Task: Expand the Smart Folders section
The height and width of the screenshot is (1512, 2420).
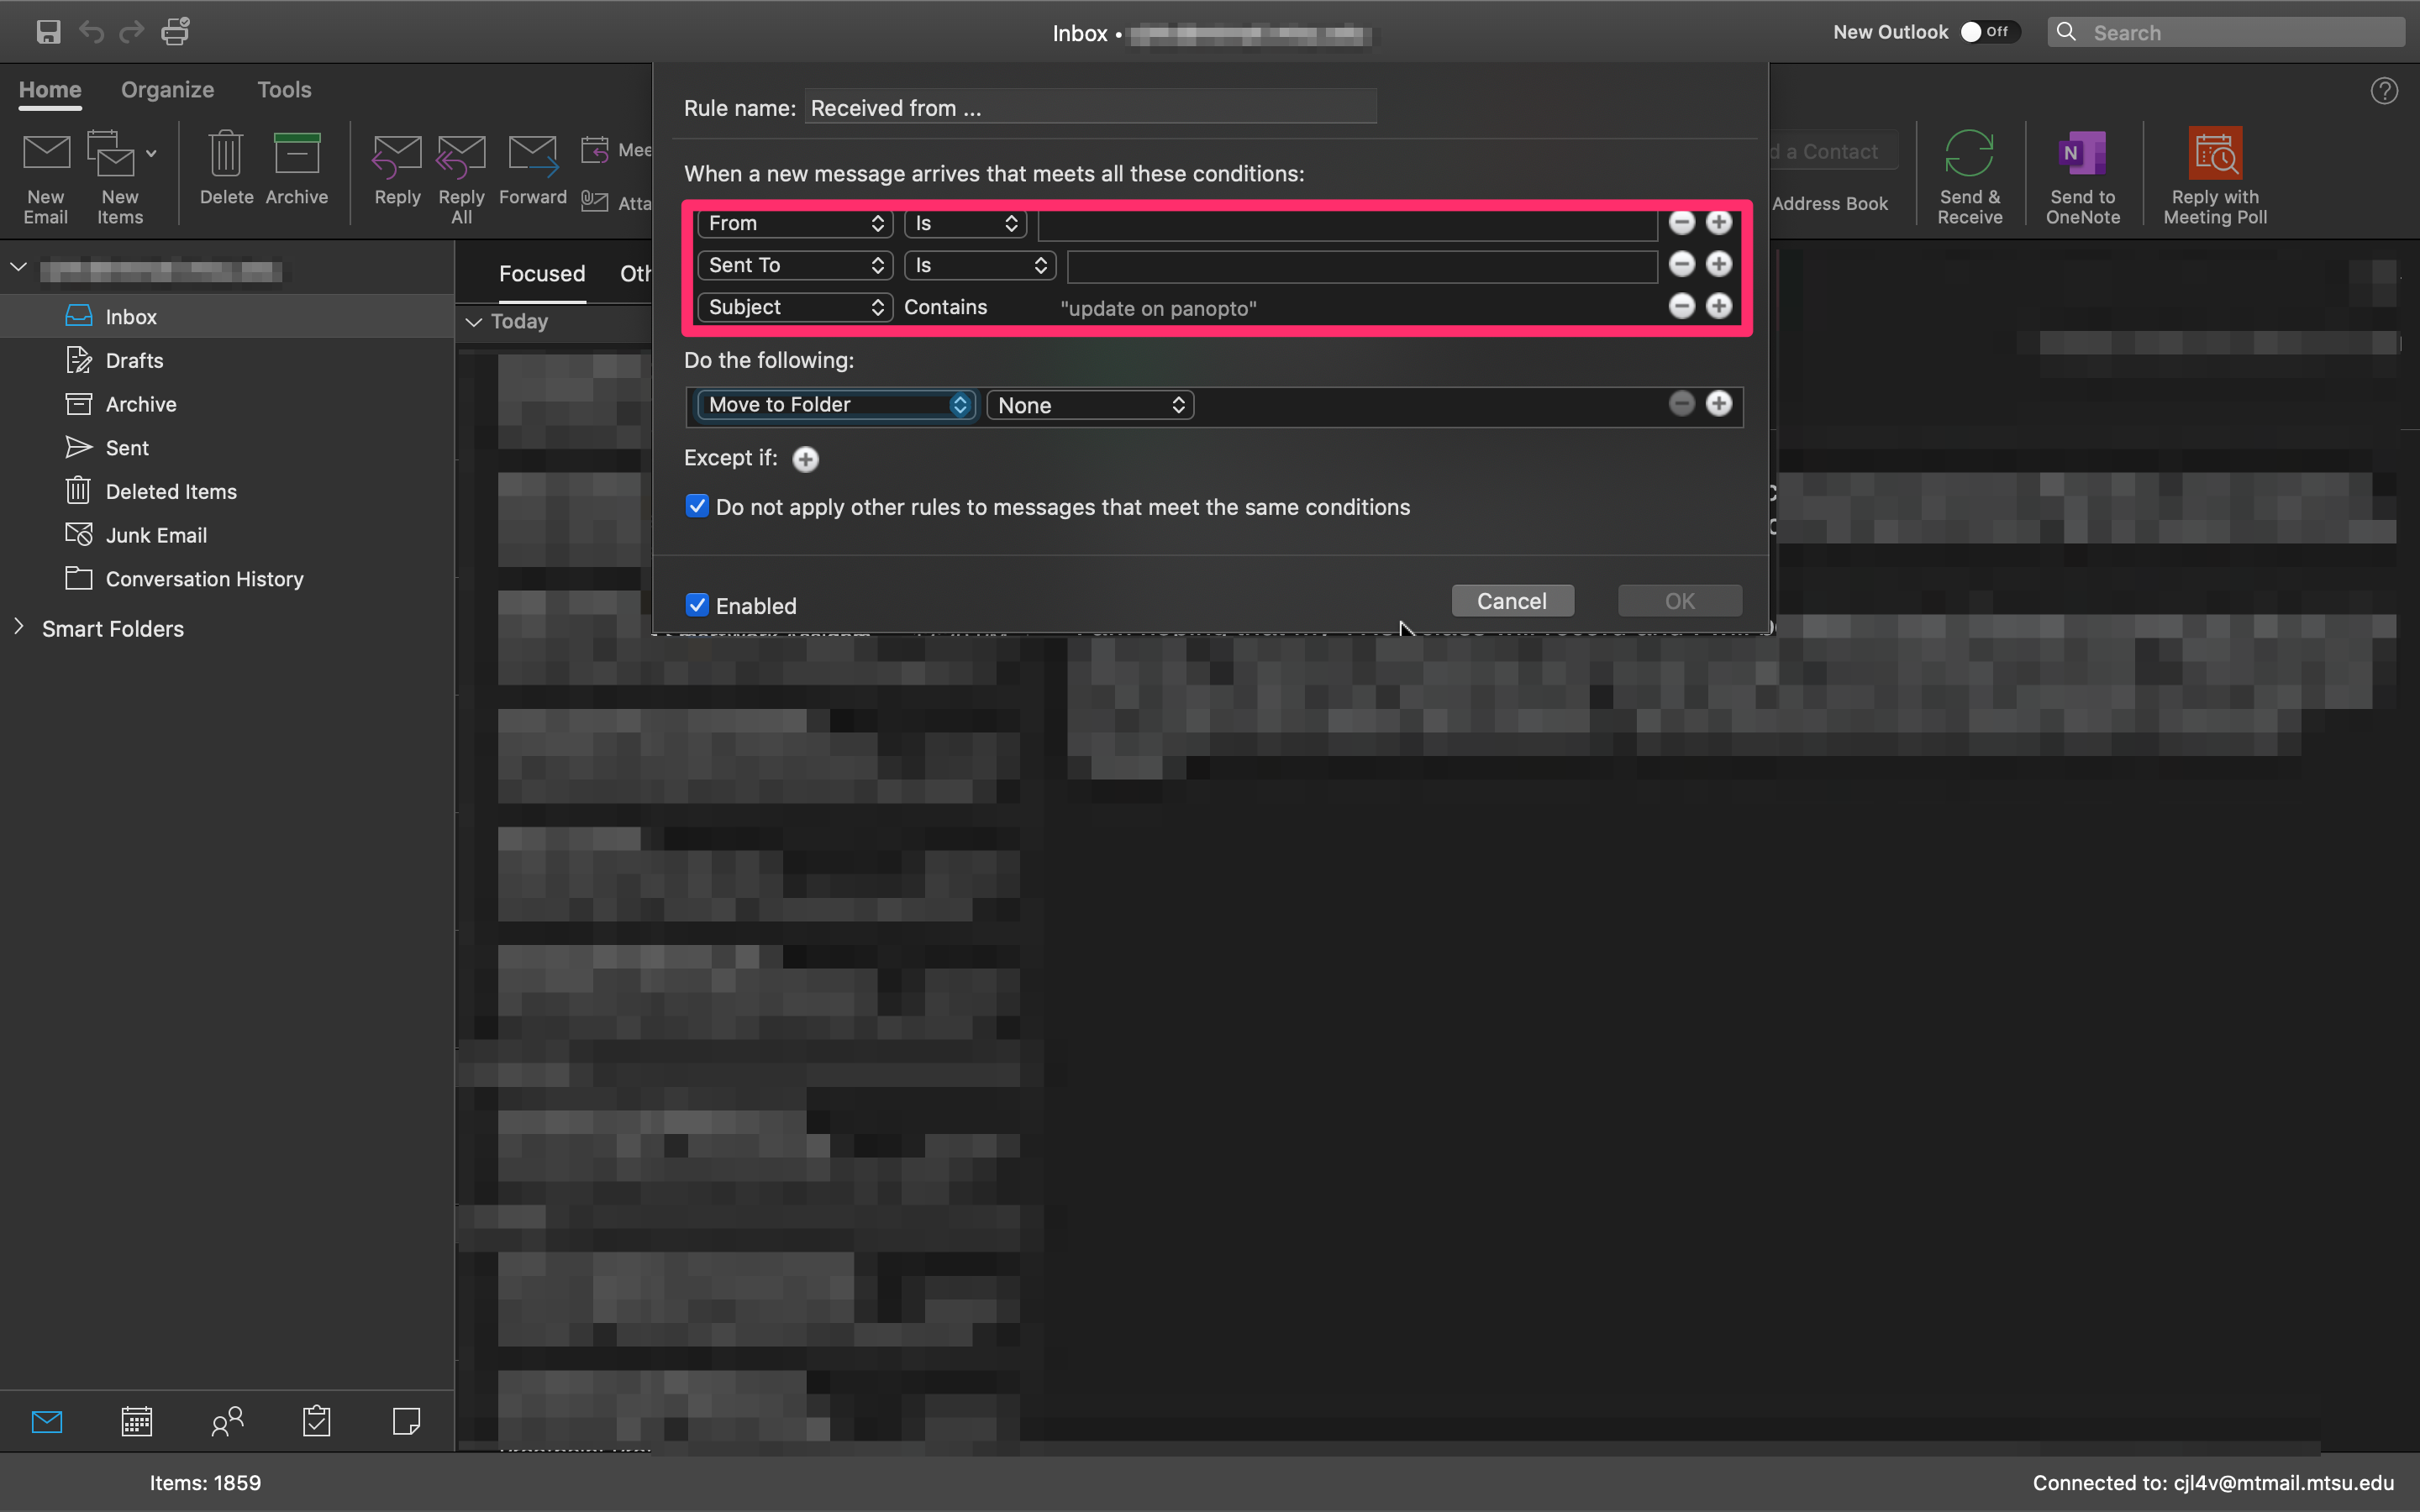Action: [x=19, y=627]
